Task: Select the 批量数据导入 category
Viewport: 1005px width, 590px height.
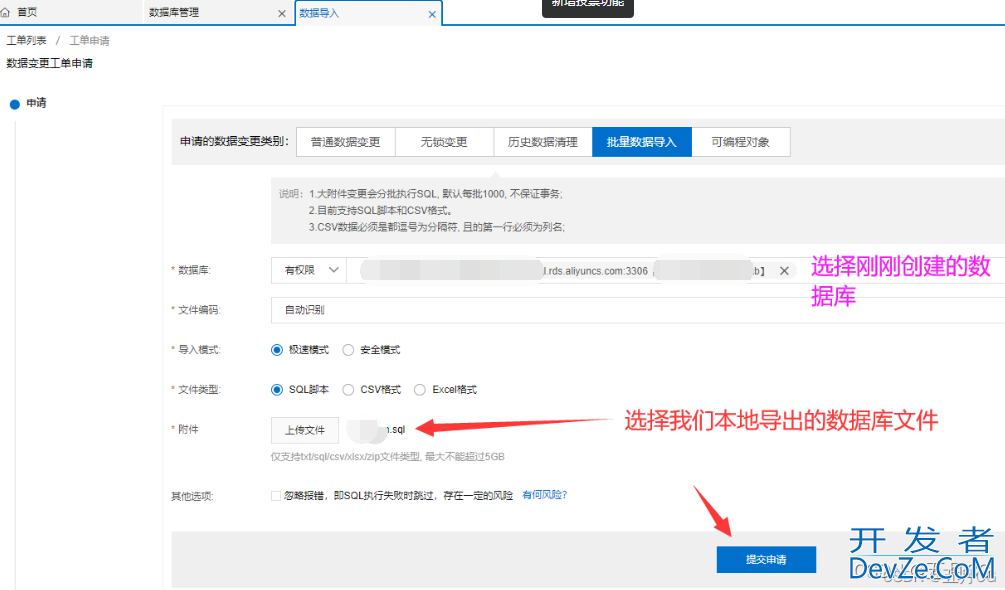Action: tap(642, 142)
